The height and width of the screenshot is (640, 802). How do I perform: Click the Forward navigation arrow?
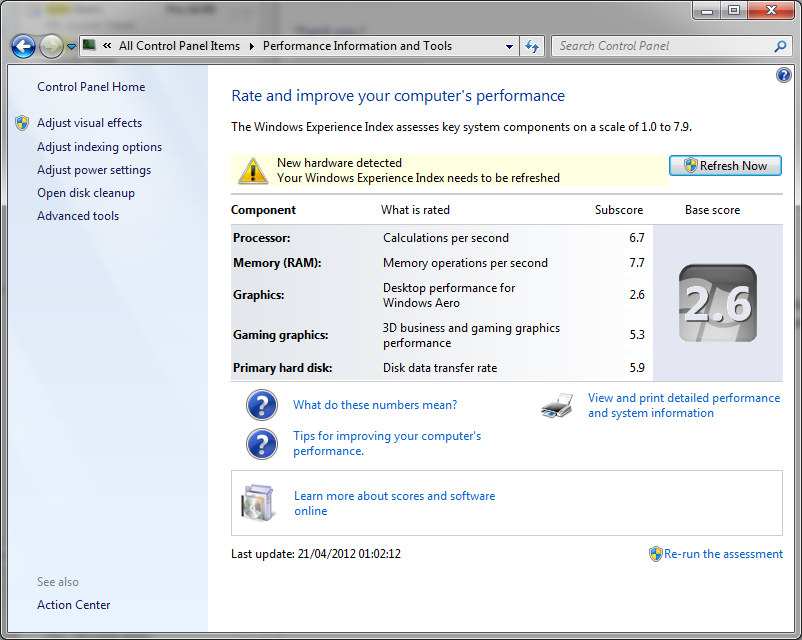(x=51, y=47)
